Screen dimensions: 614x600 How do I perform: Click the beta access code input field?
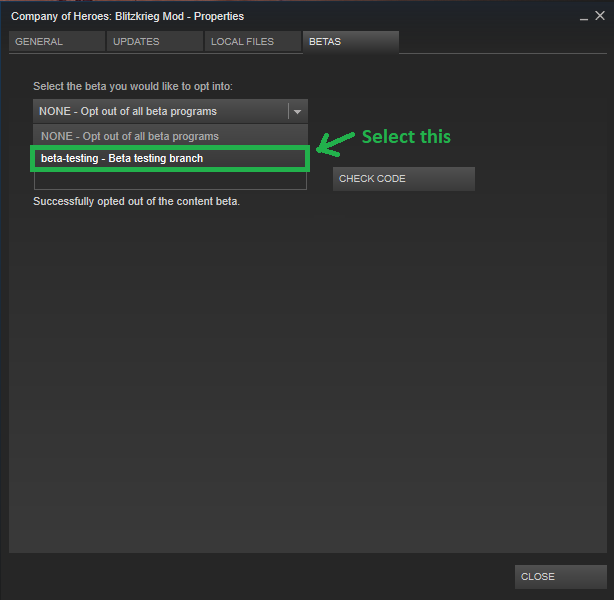coord(170,180)
